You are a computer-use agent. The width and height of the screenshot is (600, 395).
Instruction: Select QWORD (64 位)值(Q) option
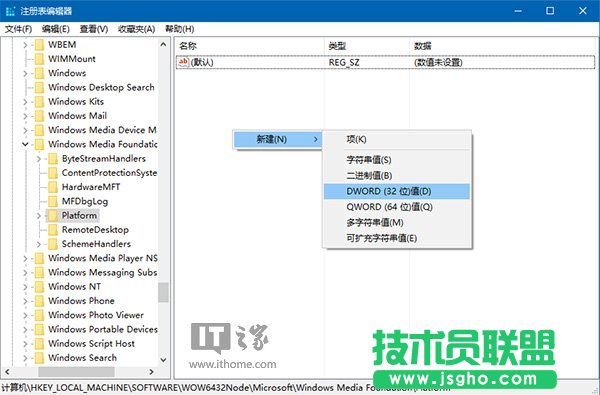click(397, 207)
